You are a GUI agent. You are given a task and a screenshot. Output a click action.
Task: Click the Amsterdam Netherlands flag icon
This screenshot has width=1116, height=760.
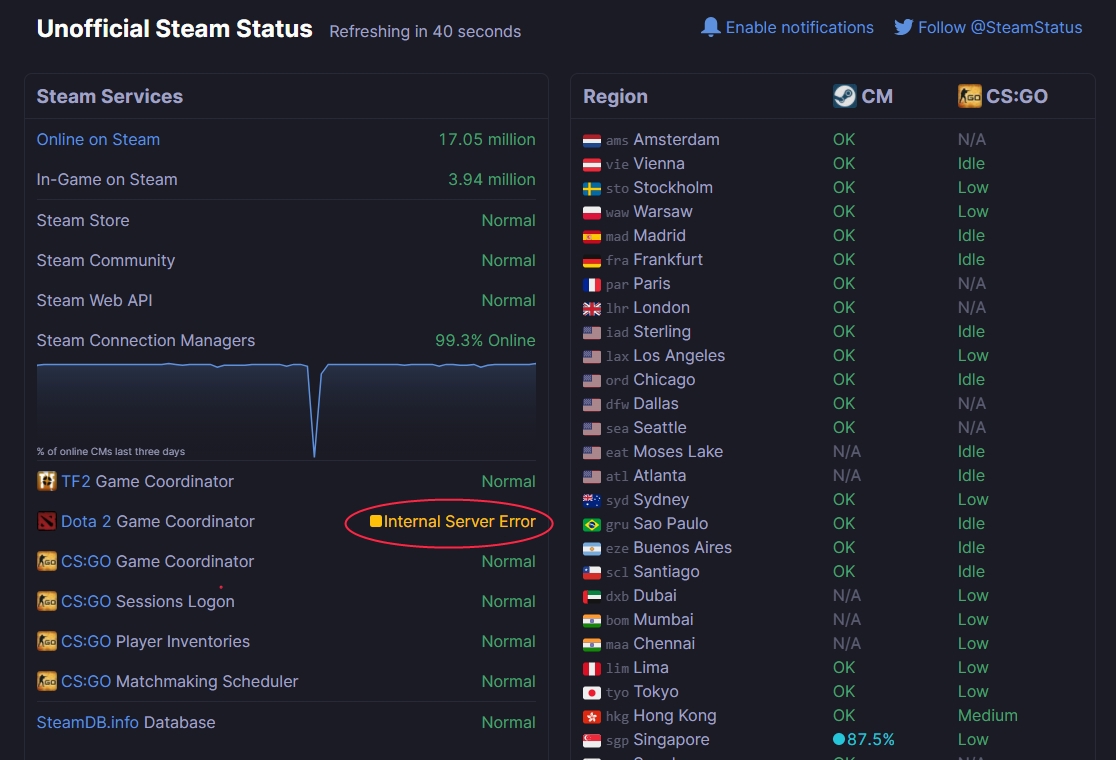click(592, 140)
